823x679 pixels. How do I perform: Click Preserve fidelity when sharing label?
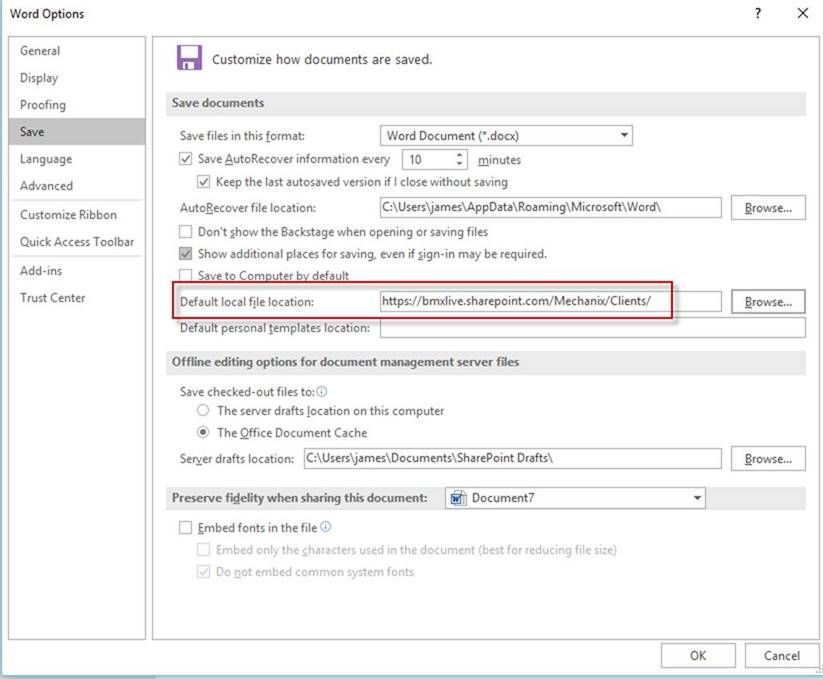click(x=300, y=498)
